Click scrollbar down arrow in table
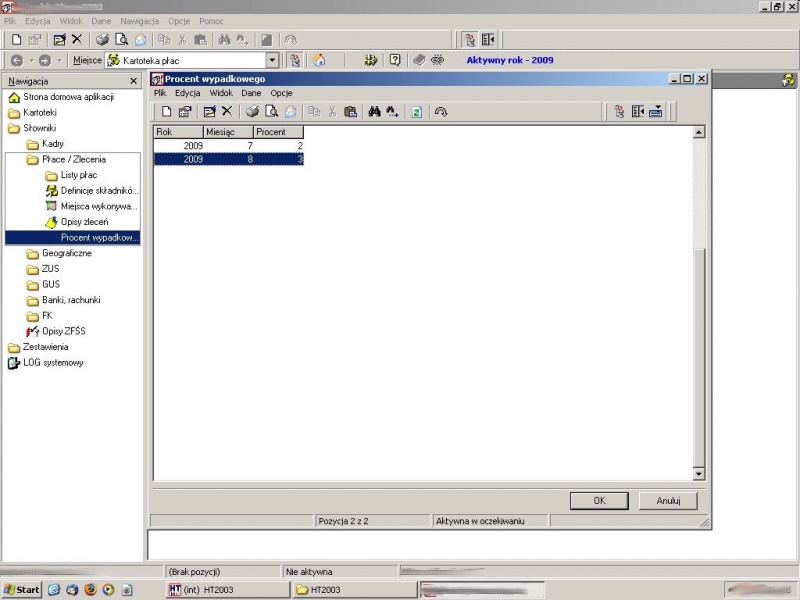Image resolution: width=800 pixels, height=600 pixels. pyautogui.click(x=699, y=474)
